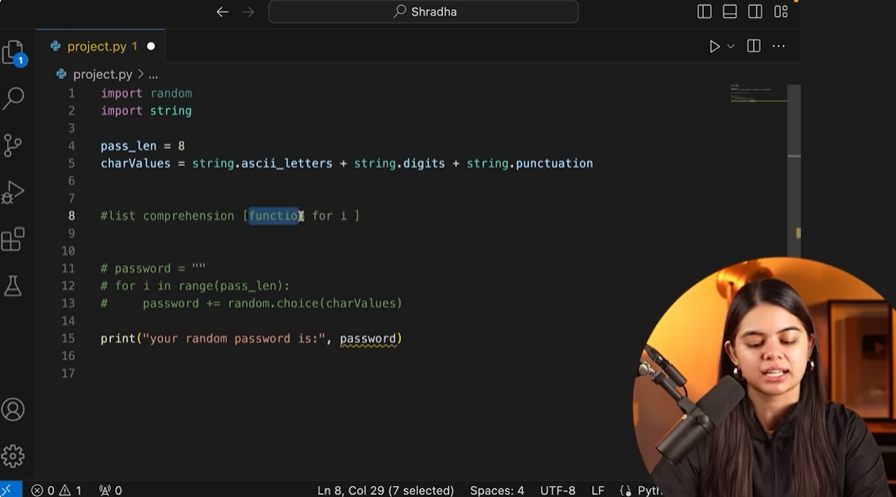Image resolution: width=896 pixels, height=497 pixels.
Task: Change end of line sequence LF
Action: pos(598,490)
